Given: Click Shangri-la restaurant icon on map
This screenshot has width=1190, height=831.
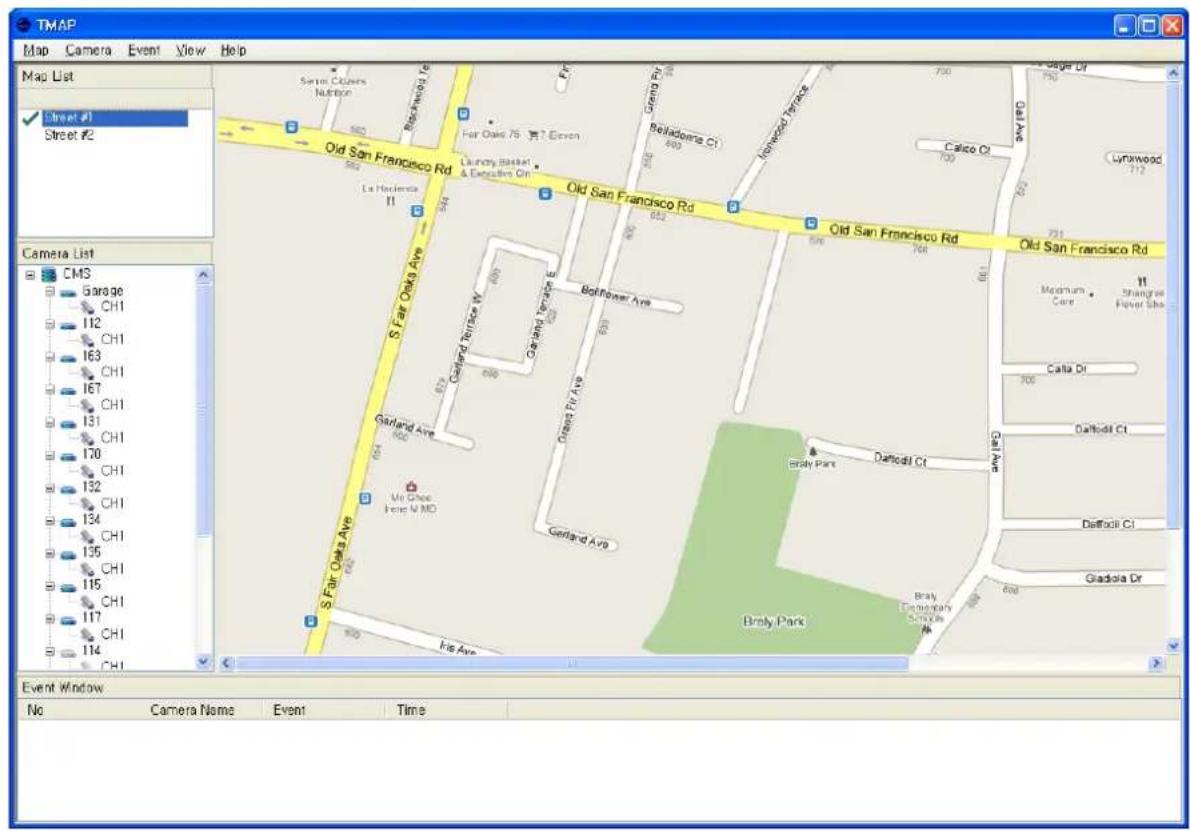Looking at the screenshot, I should point(1142,282).
